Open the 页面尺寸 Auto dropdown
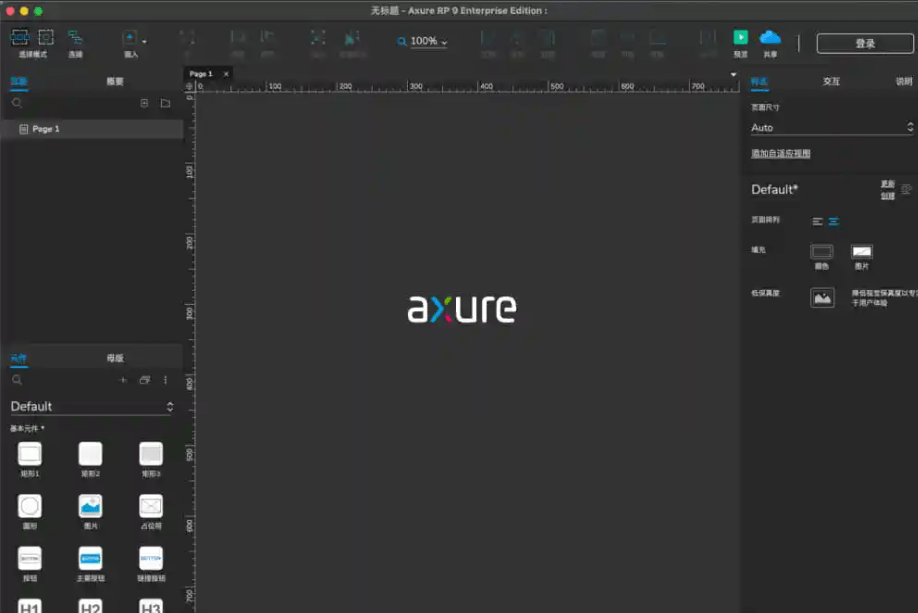This screenshot has width=918, height=613. click(830, 127)
